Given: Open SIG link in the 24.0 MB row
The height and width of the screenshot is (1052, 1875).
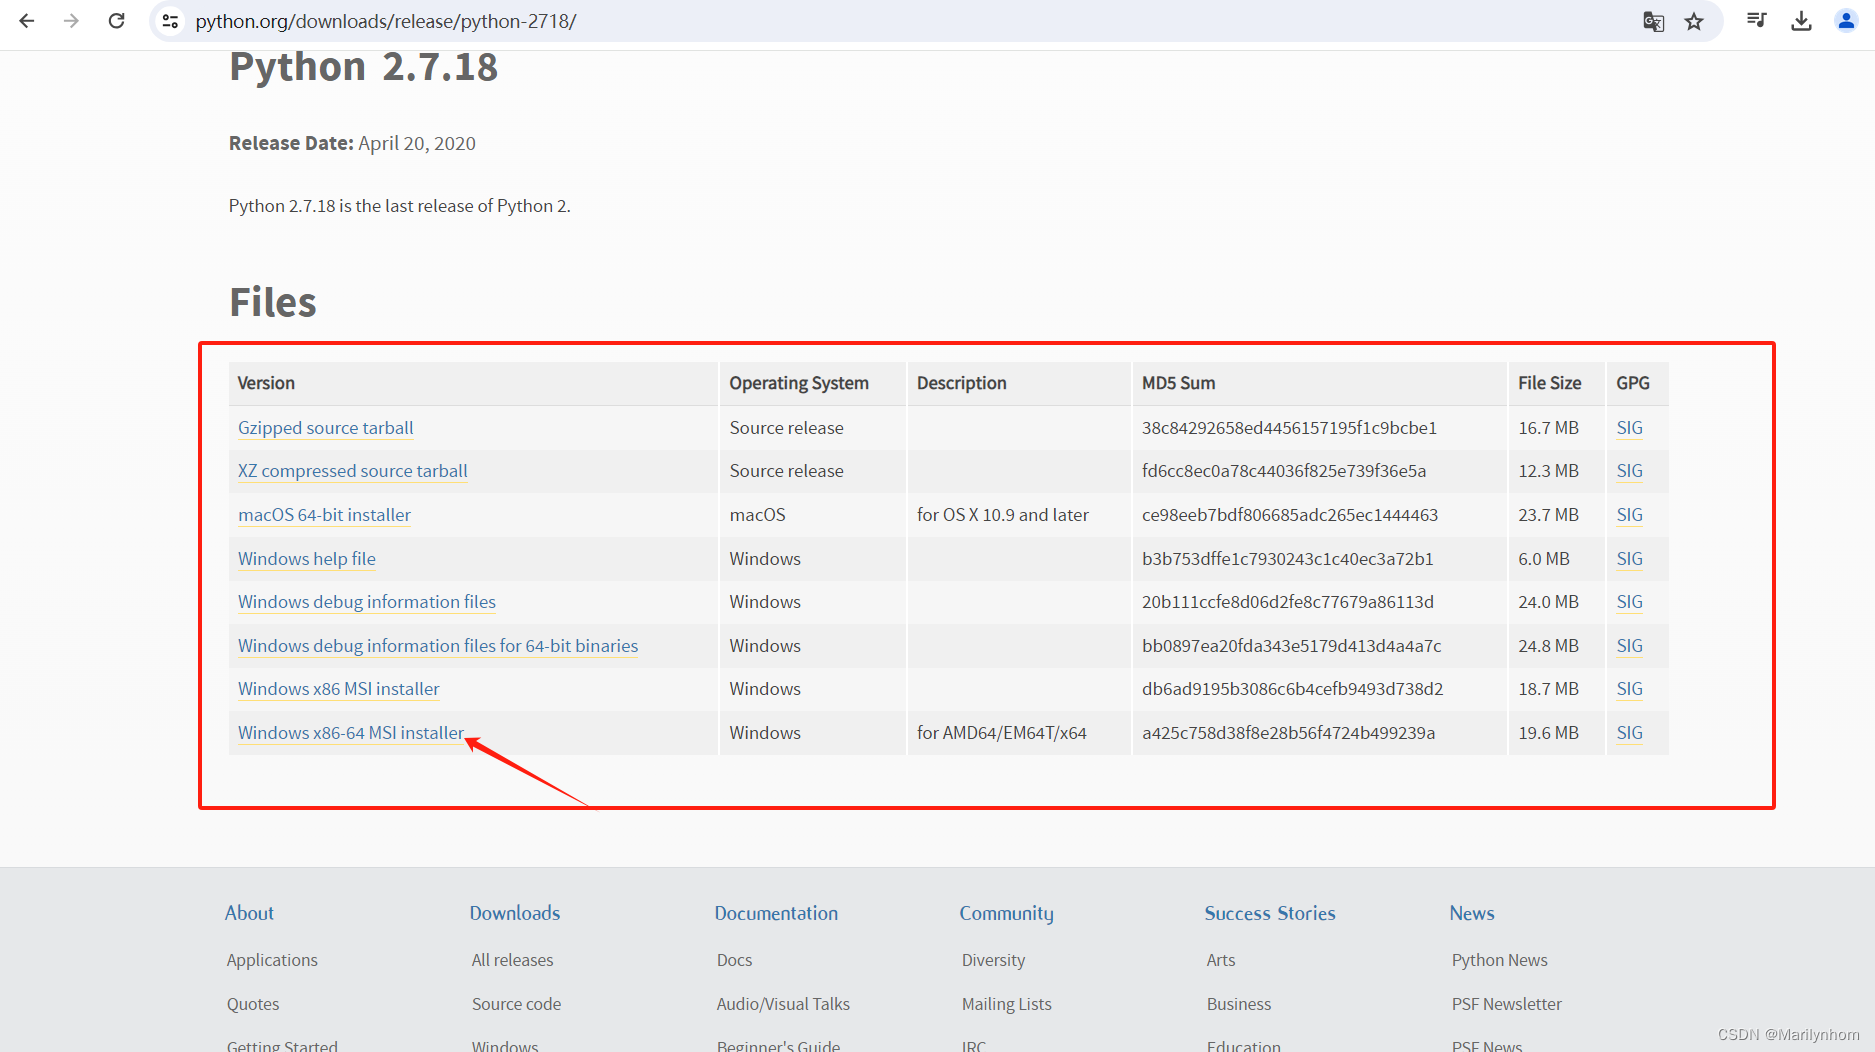Looking at the screenshot, I should [1629, 602].
